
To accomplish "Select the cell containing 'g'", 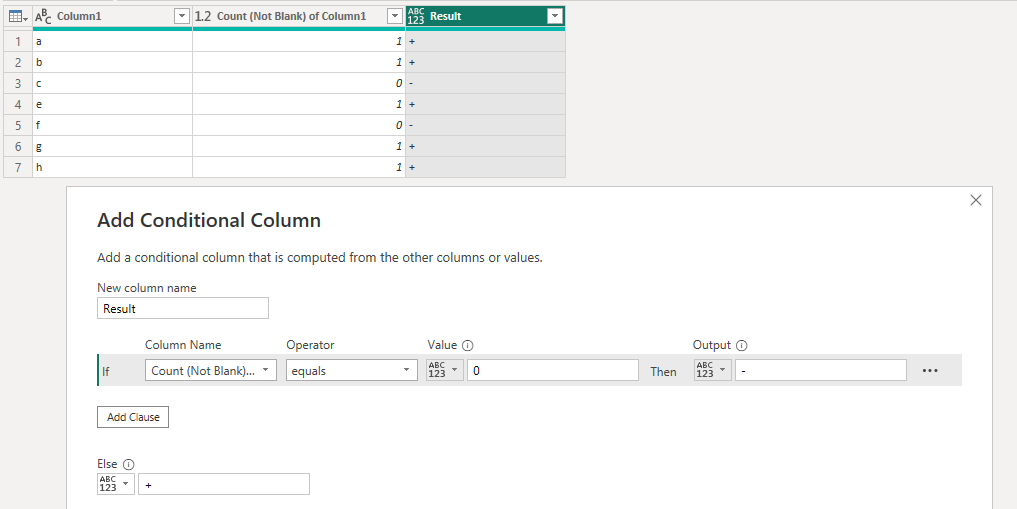I will click(x=112, y=146).
